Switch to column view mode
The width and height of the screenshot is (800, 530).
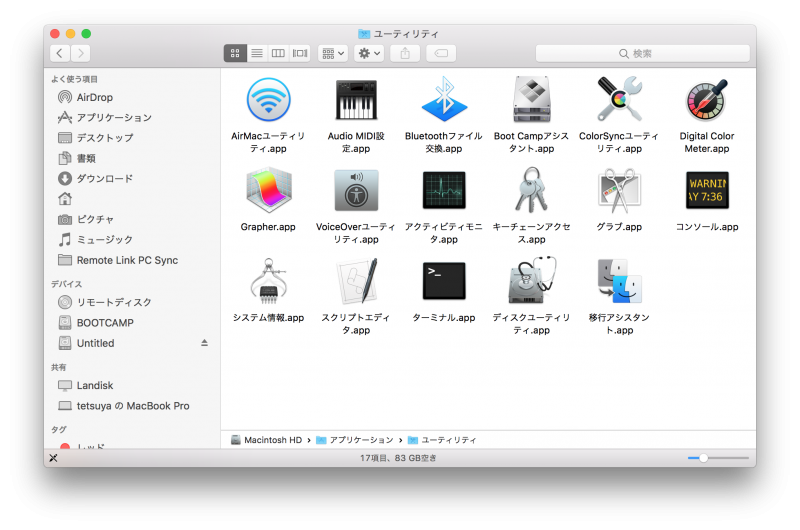pyautogui.click(x=278, y=53)
